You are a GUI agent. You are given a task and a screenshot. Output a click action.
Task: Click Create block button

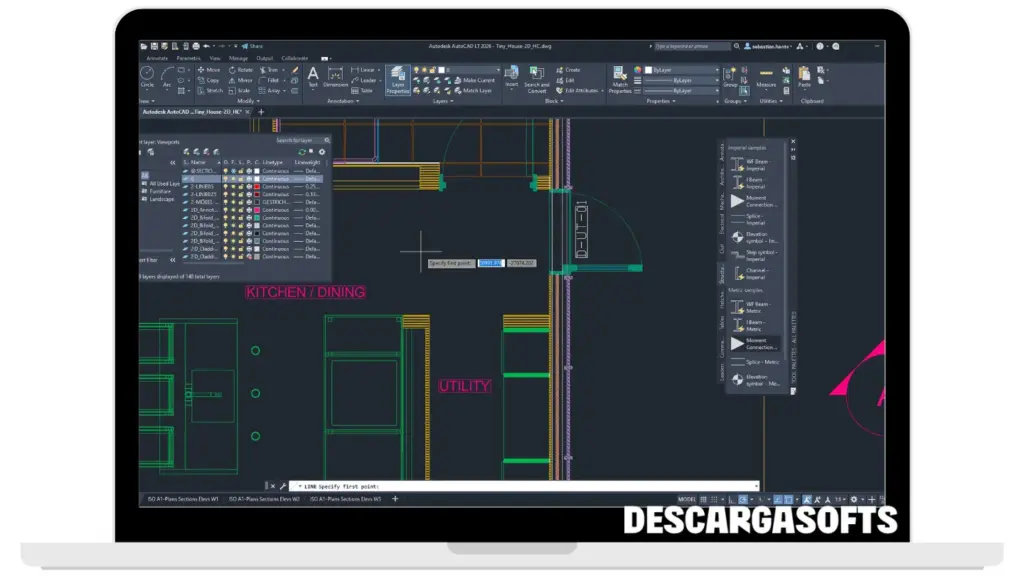[x=568, y=70]
